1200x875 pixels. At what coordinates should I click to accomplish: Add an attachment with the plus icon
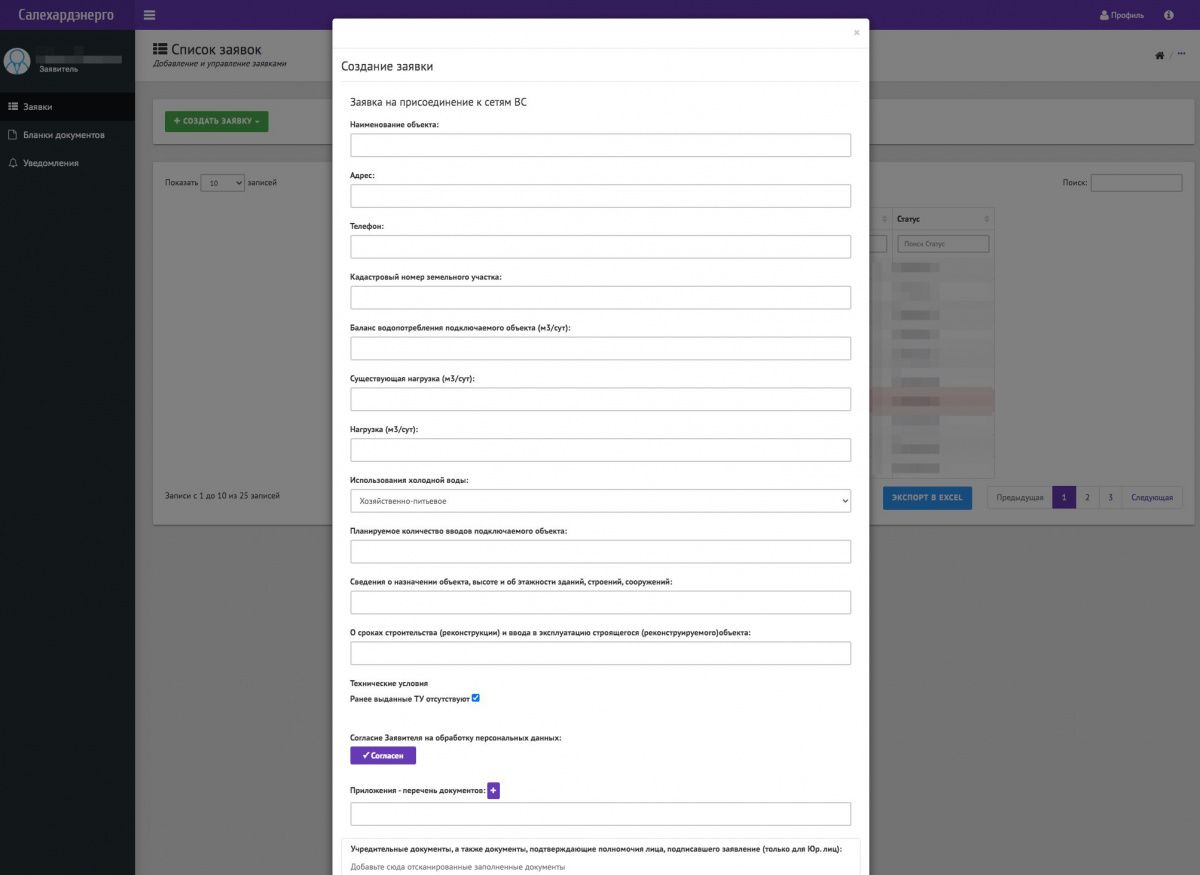(493, 790)
